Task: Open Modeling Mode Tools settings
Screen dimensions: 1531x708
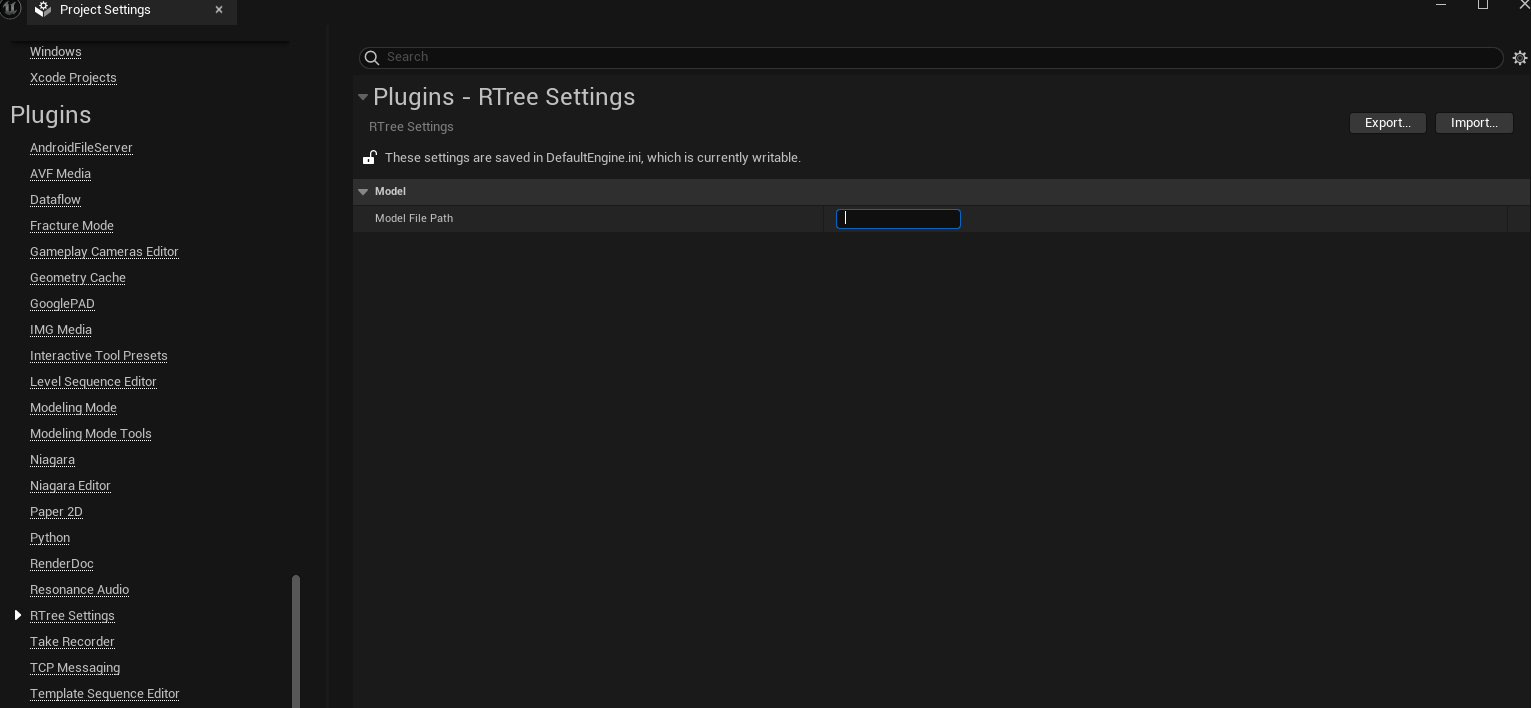Action: (x=91, y=434)
